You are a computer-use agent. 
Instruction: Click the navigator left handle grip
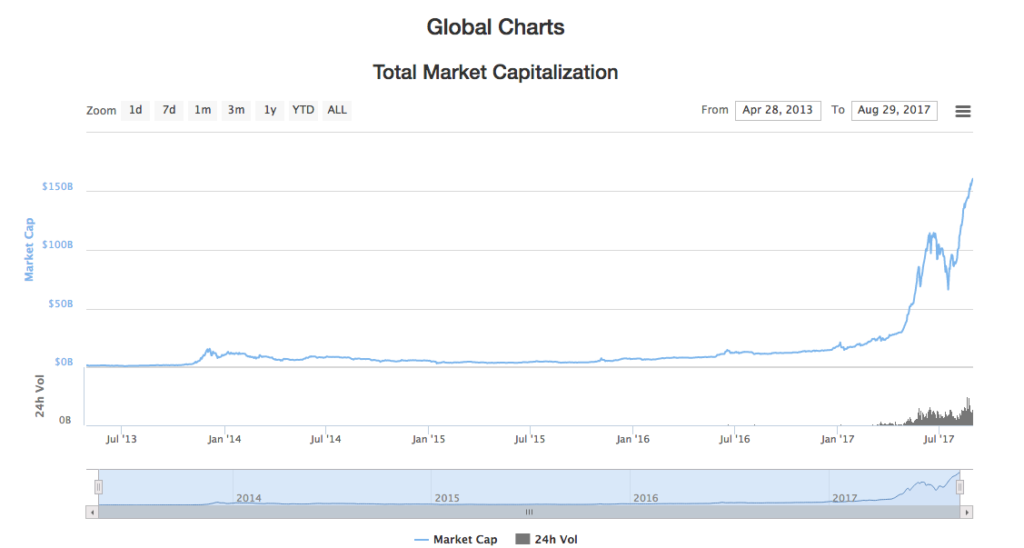tap(98, 487)
